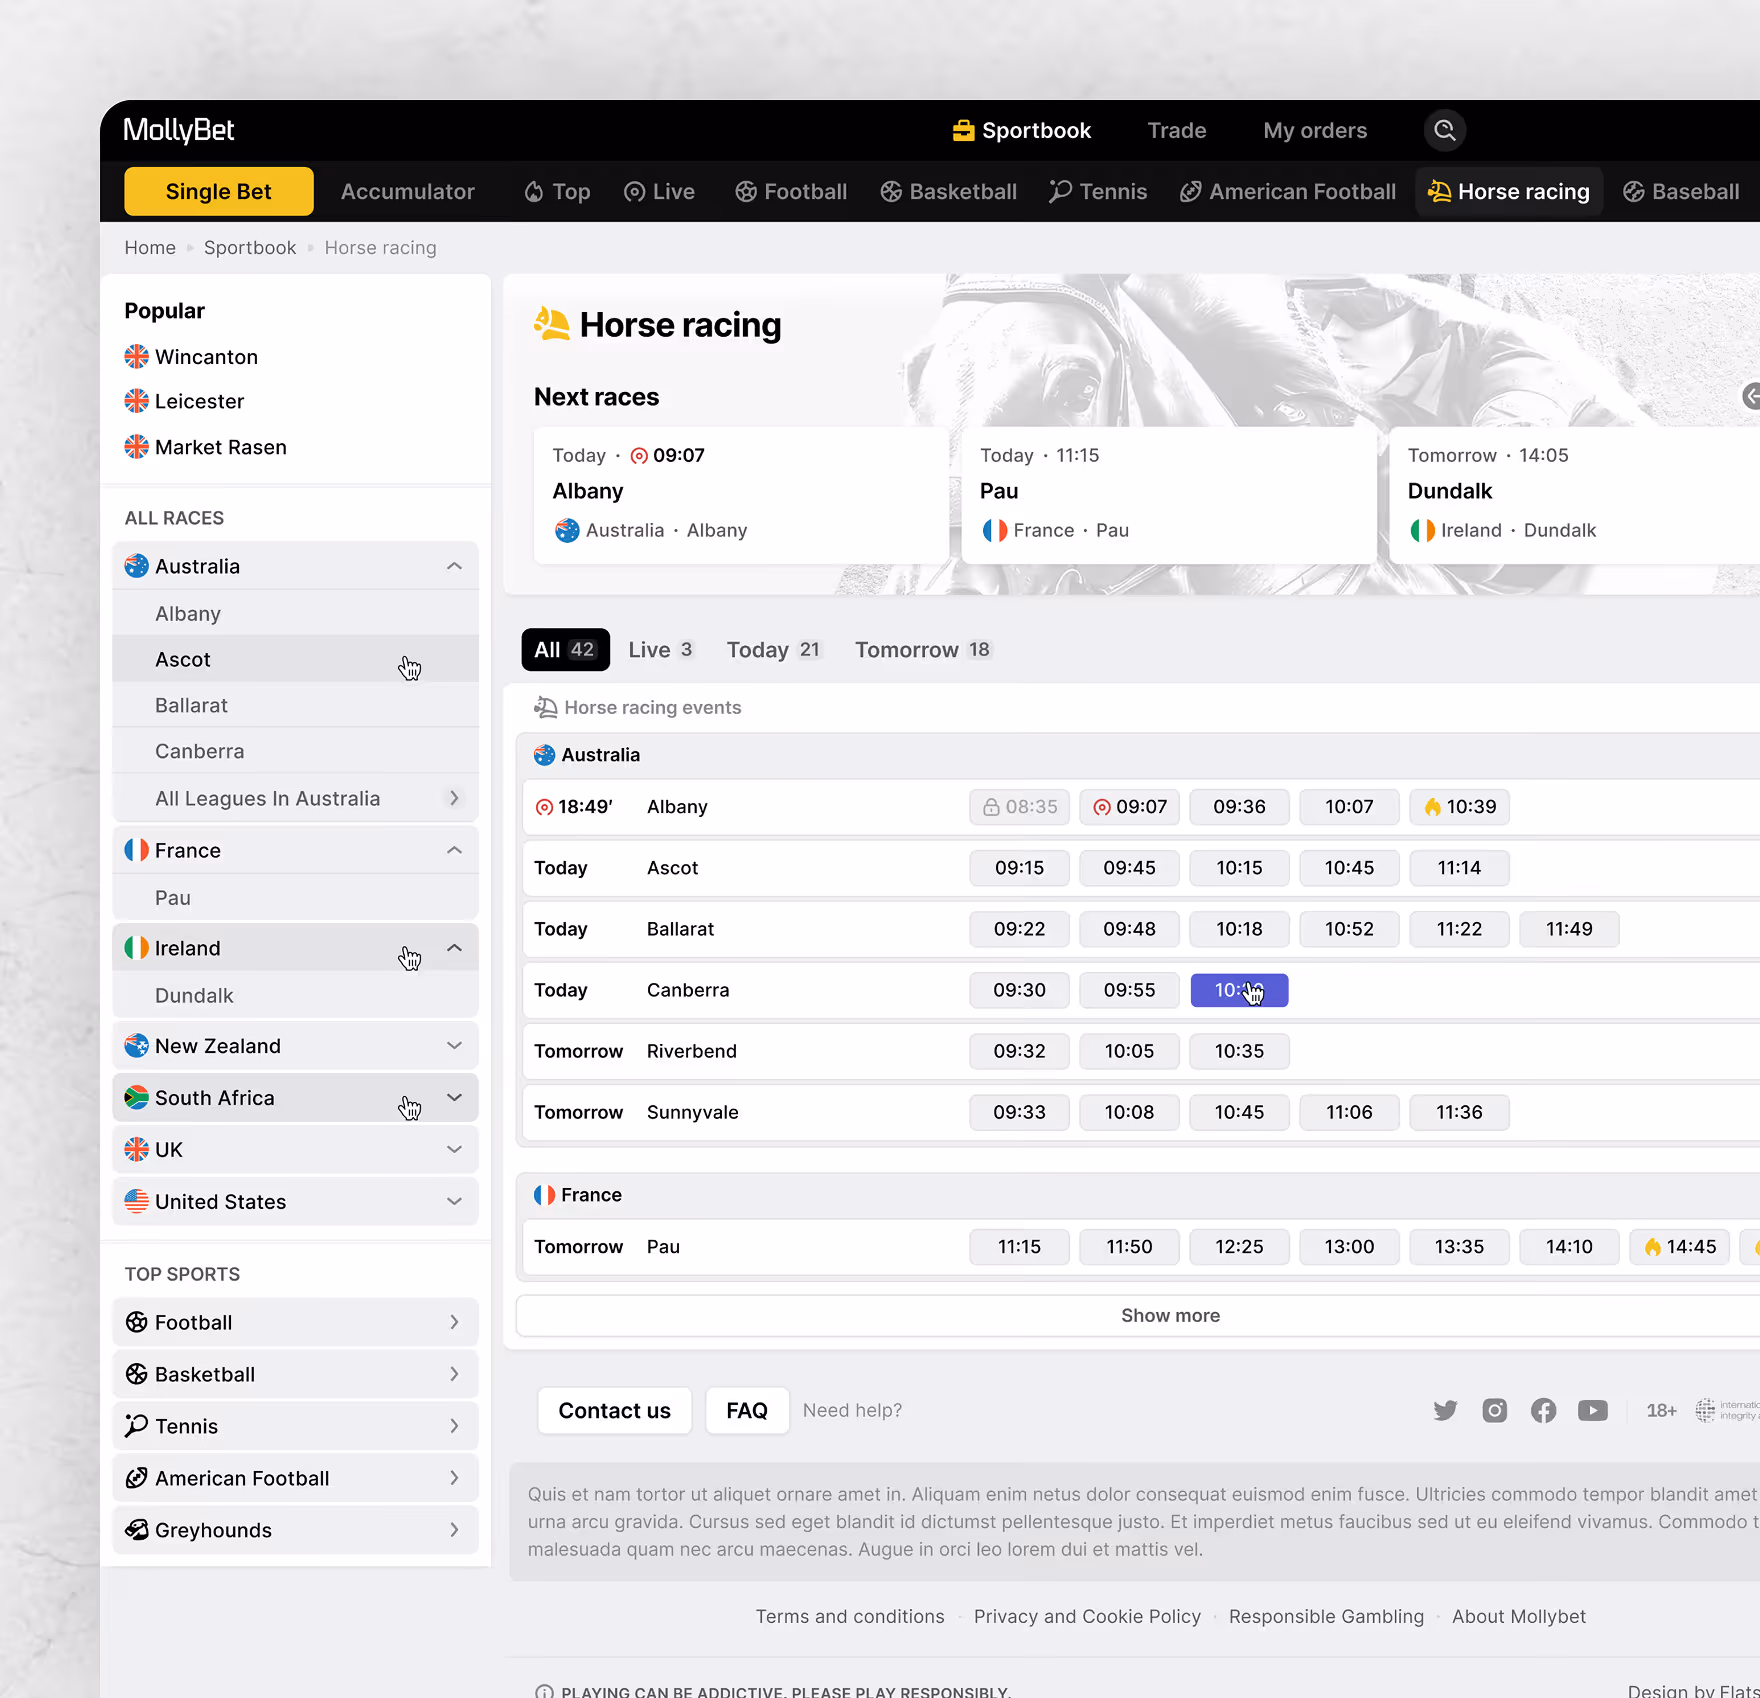The height and width of the screenshot is (1698, 1760).
Task: Click the France flag in events table
Action: [544, 1195]
